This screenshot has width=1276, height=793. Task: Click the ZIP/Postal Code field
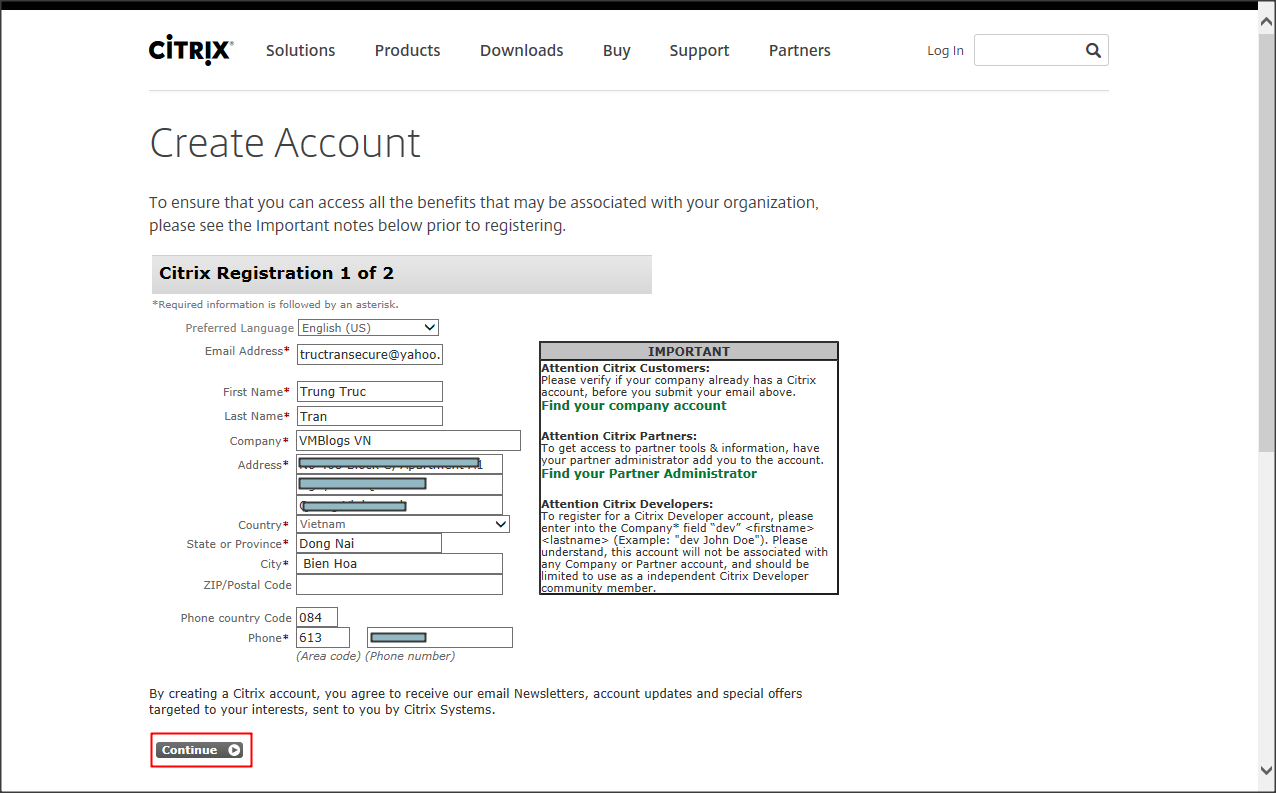pyautogui.click(x=399, y=585)
